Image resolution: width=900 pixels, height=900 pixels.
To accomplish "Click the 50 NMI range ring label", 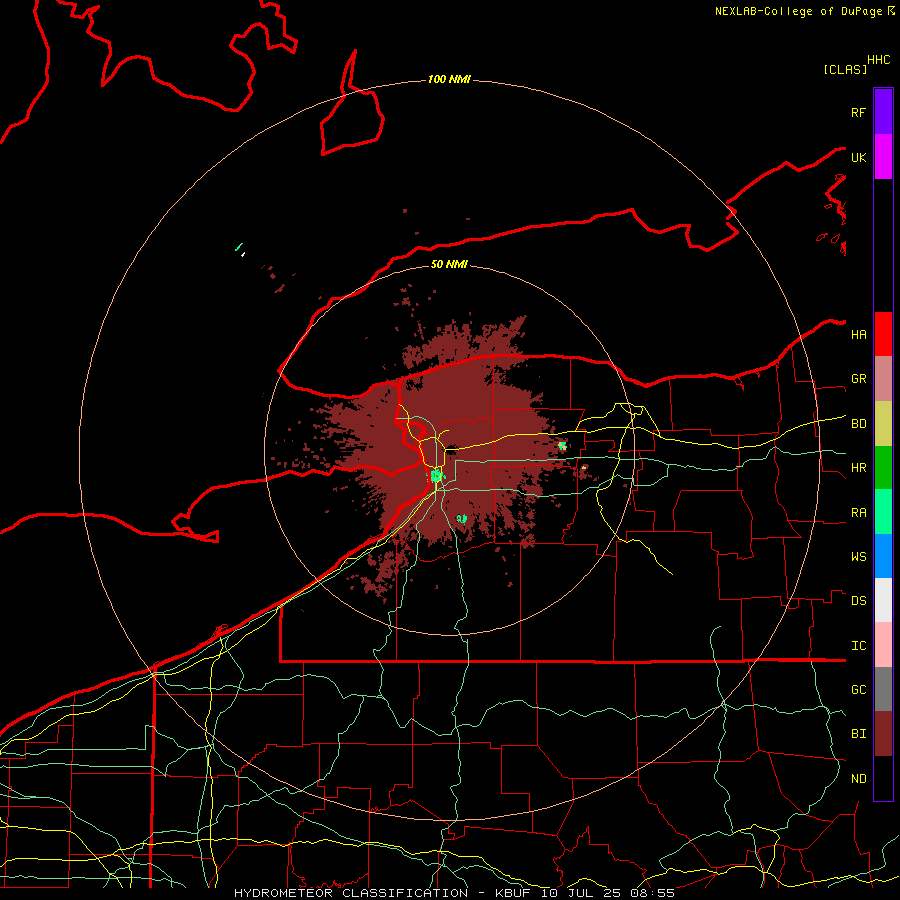I will (x=449, y=264).
